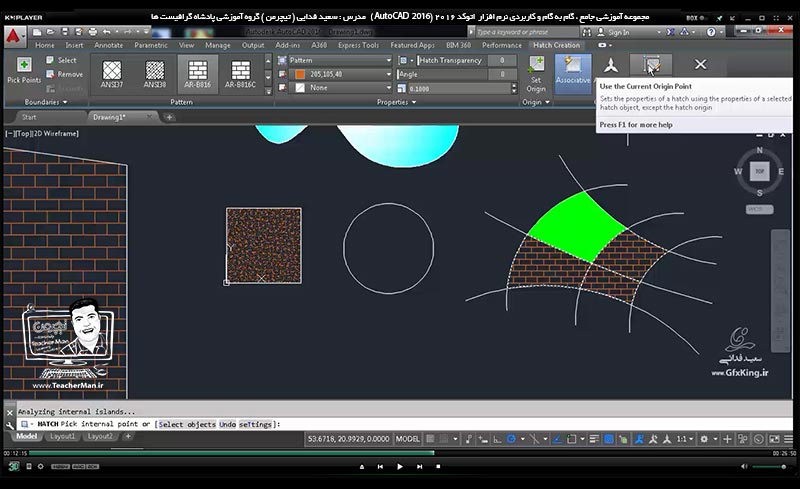Expand the Boundaries panel
800x489 pixels.
tap(45, 102)
